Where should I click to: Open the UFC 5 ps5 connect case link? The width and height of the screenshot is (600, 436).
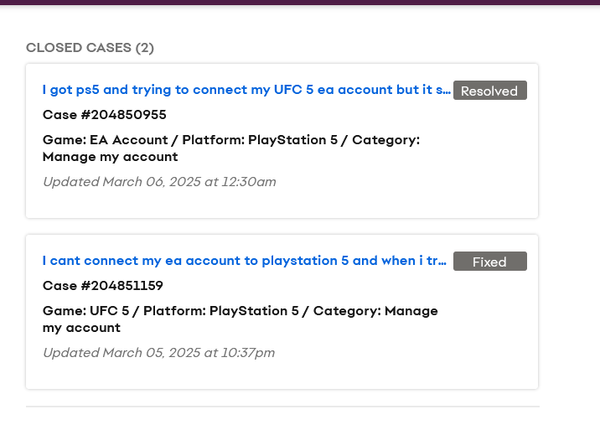coord(246,90)
